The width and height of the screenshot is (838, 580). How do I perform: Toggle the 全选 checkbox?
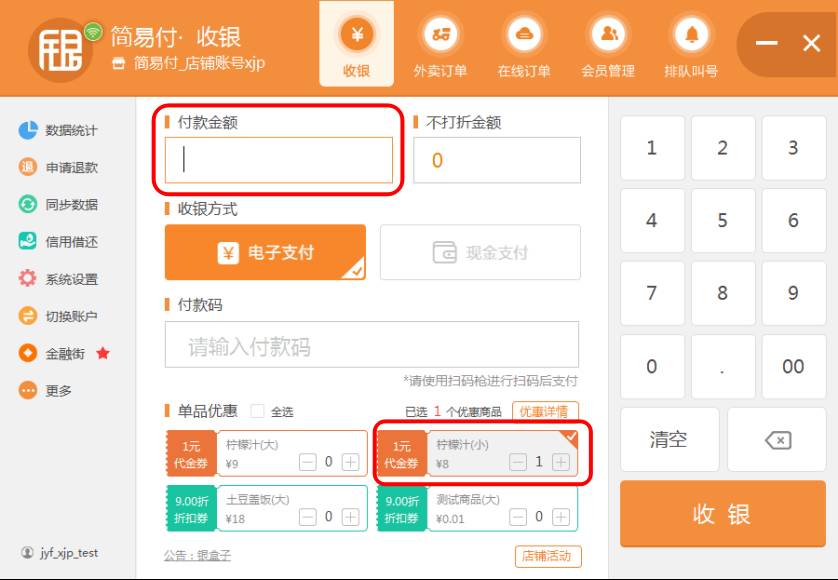tap(257, 411)
